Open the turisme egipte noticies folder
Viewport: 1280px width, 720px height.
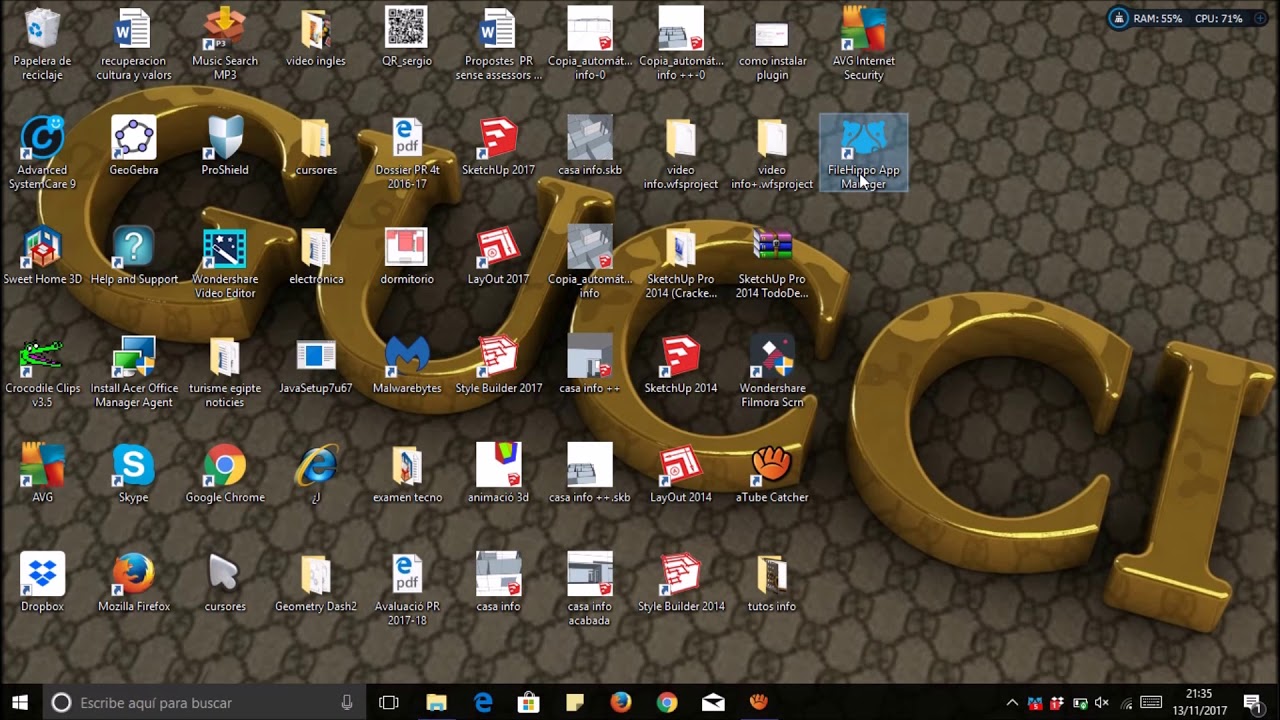tap(225, 371)
